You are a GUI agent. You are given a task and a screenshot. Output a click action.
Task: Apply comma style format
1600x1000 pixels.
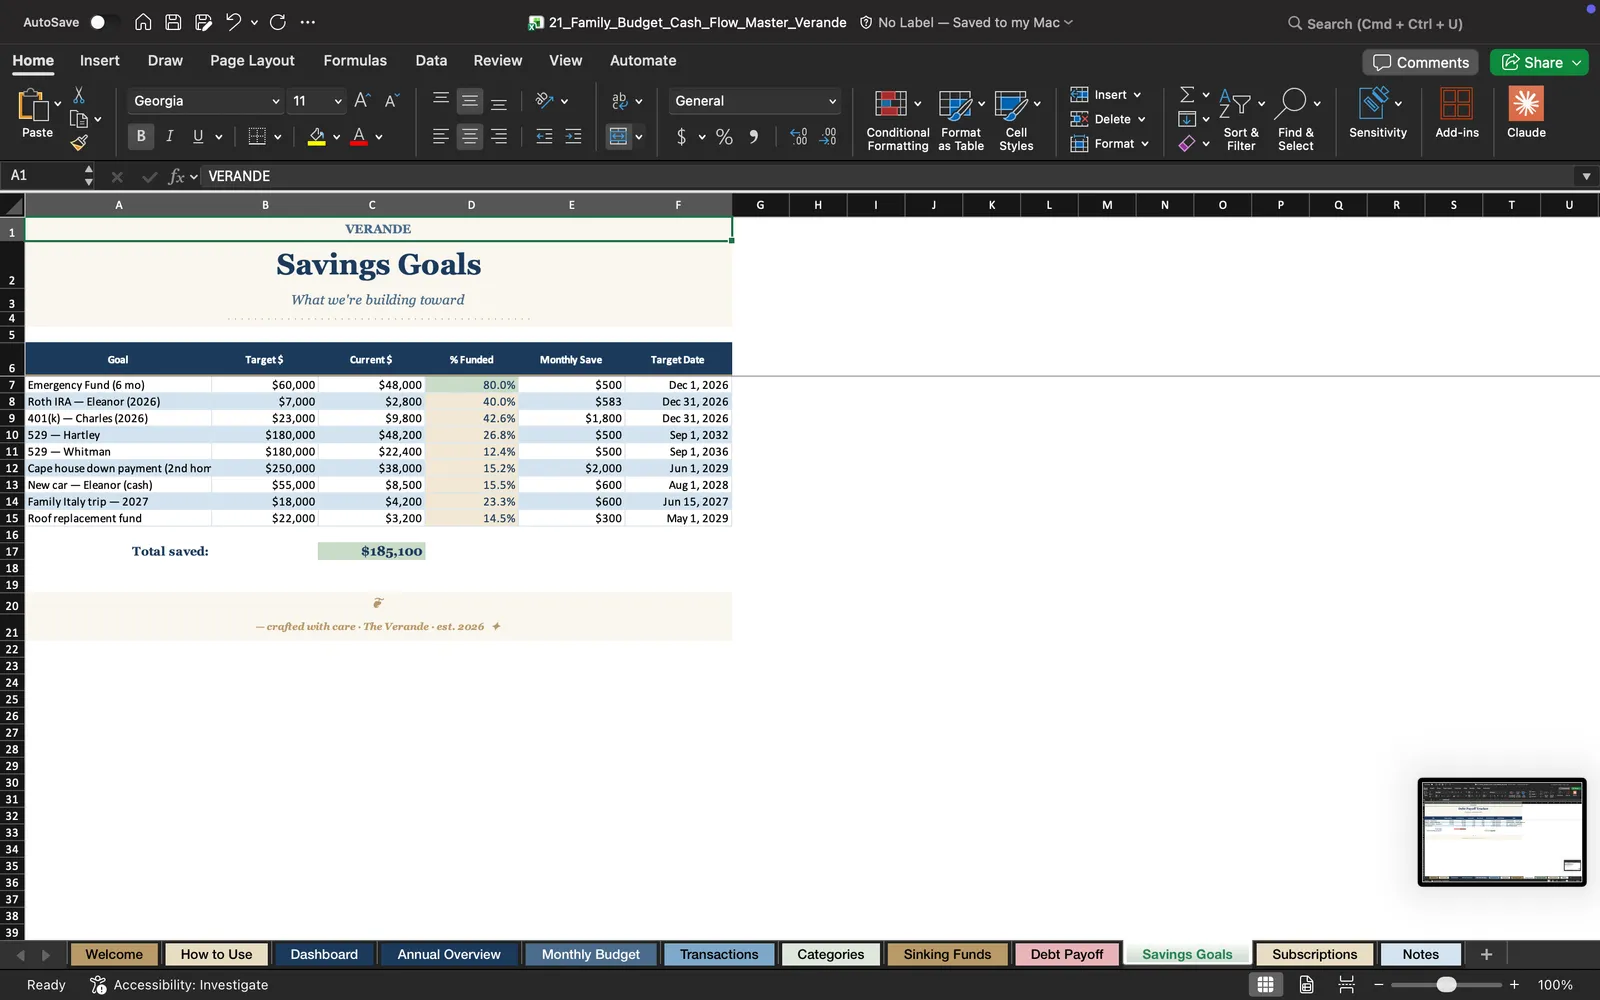[753, 137]
